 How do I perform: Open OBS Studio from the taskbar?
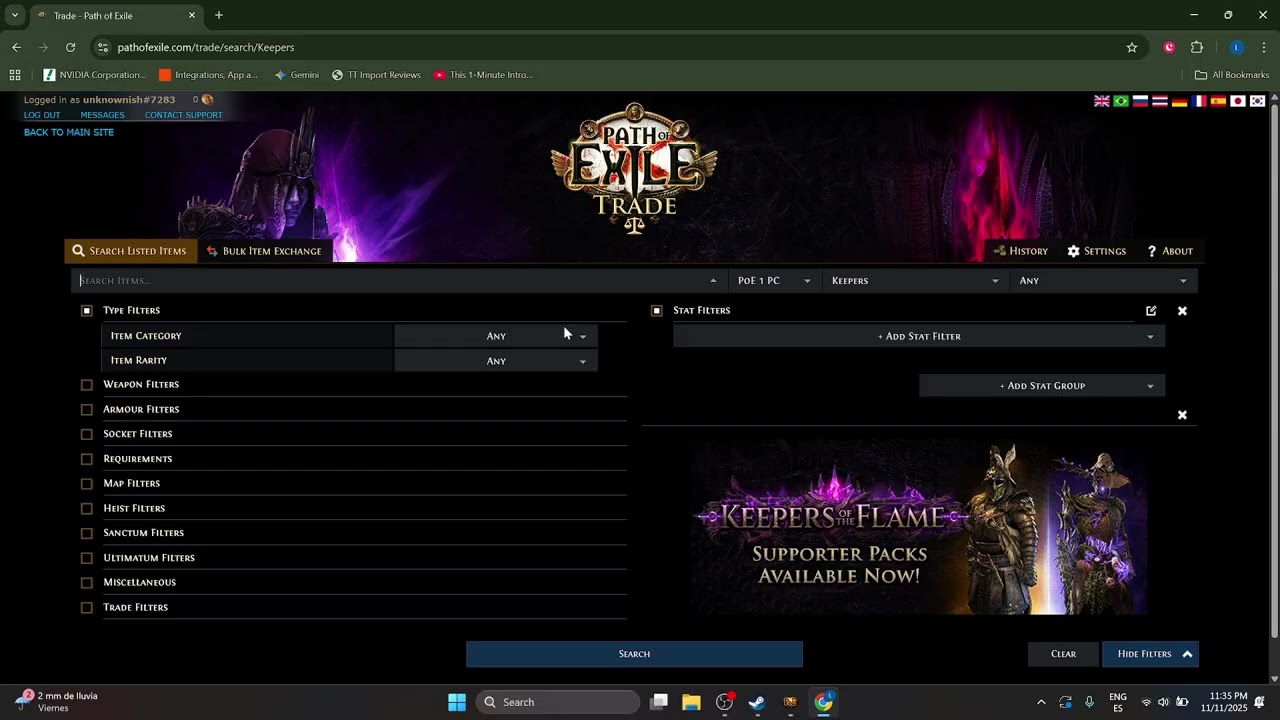pos(725,702)
